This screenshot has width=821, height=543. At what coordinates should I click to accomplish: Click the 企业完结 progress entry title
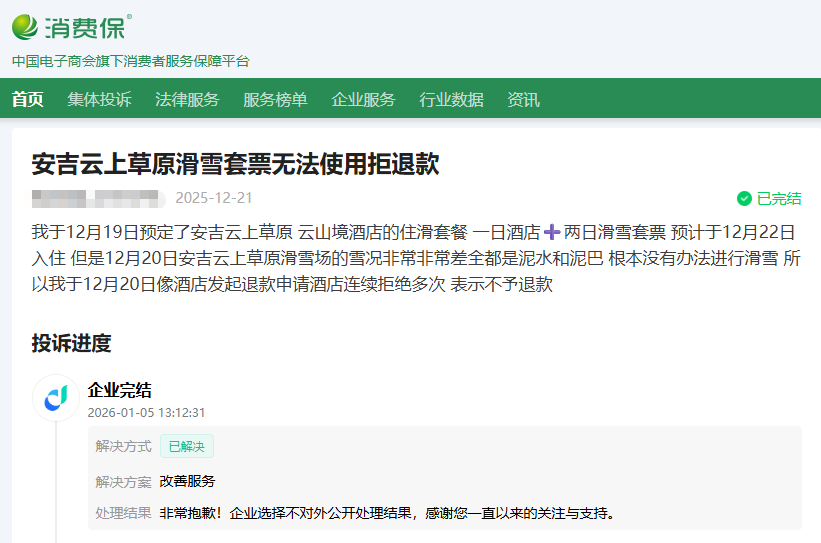point(120,390)
